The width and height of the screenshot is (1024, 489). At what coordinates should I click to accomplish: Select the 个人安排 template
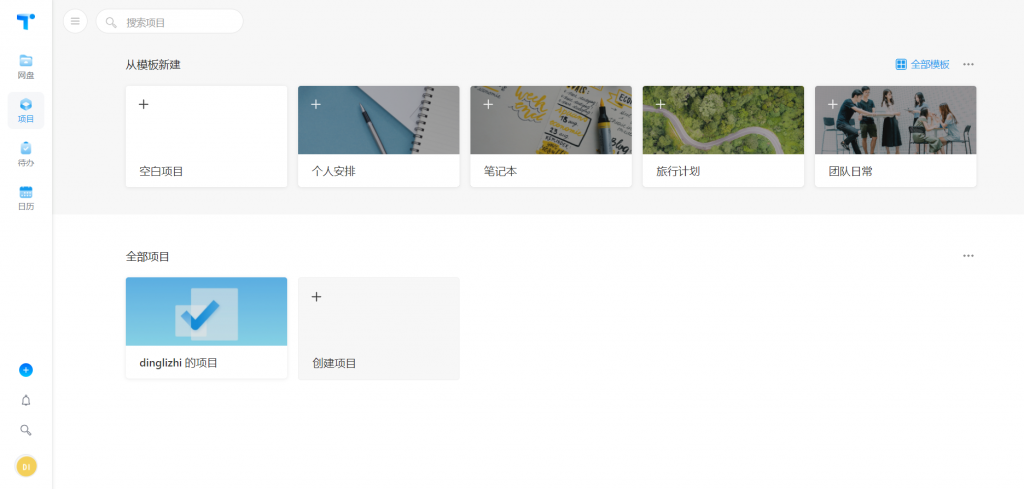pyautogui.click(x=378, y=136)
